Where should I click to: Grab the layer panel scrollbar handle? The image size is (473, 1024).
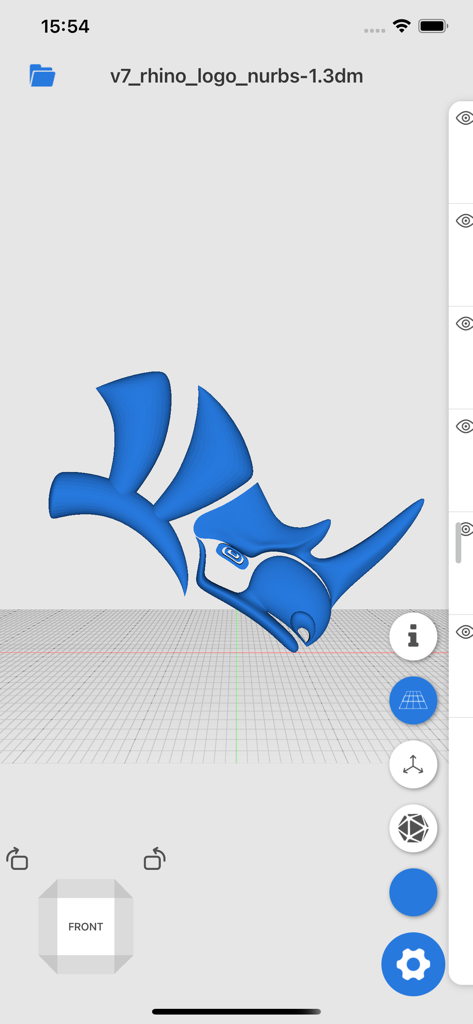(x=459, y=542)
